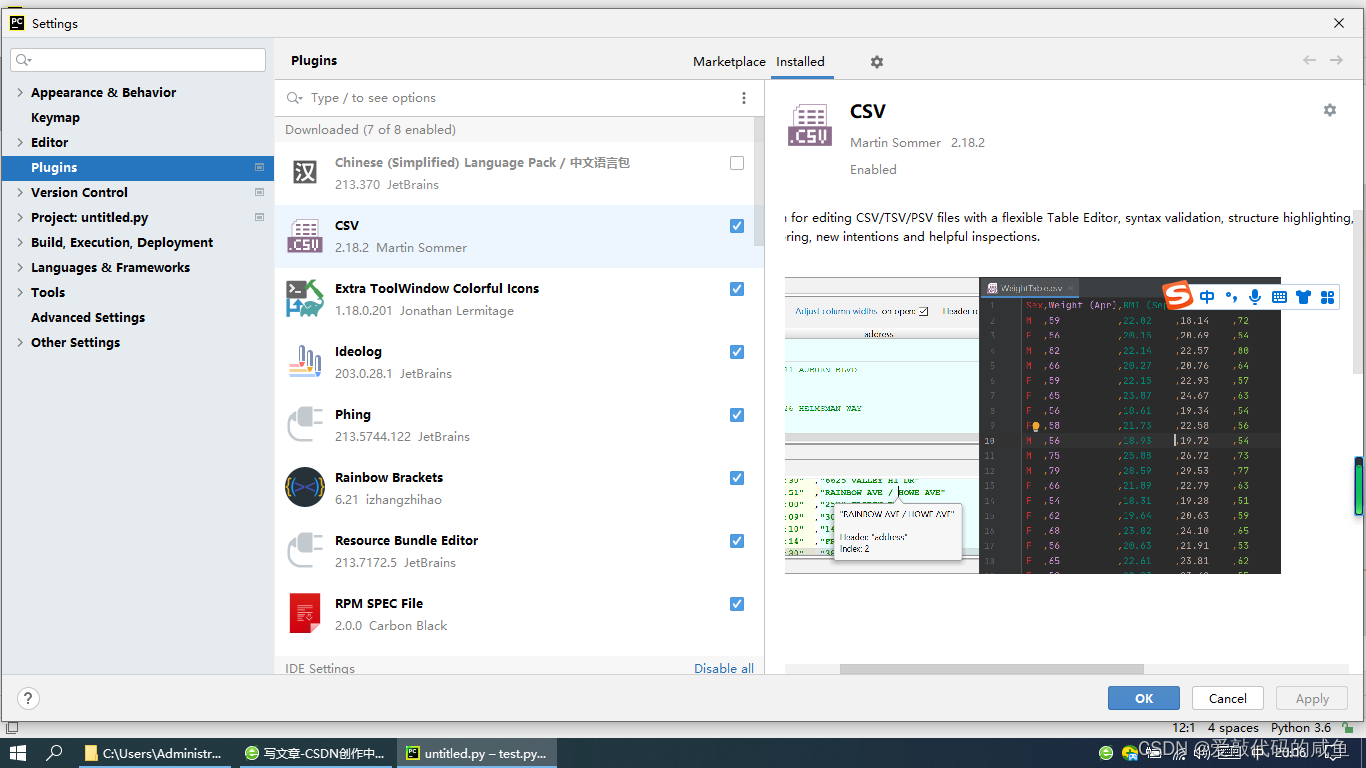
Task: Expand the Other Settings node
Action: tap(20, 342)
